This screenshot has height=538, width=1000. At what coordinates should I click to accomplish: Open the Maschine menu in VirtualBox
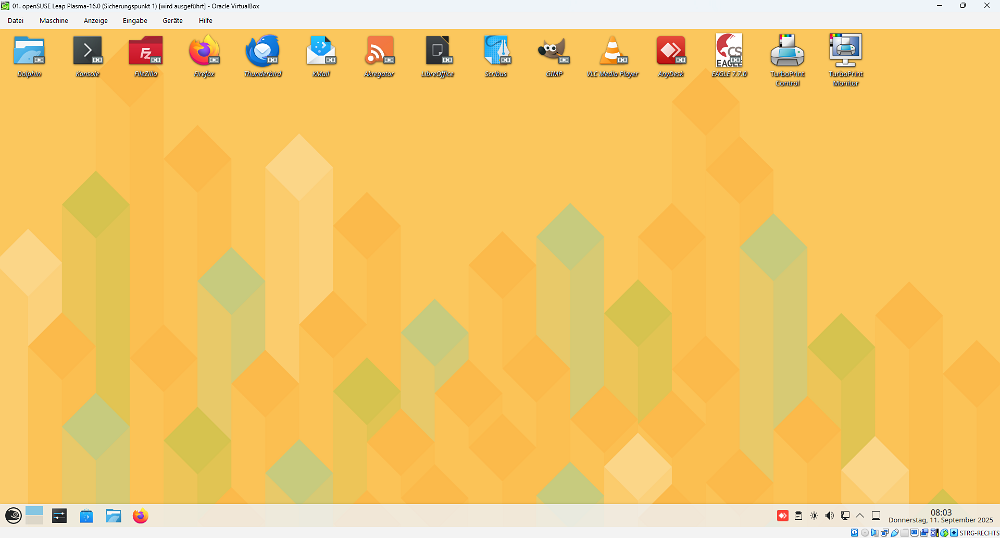[54, 20]
